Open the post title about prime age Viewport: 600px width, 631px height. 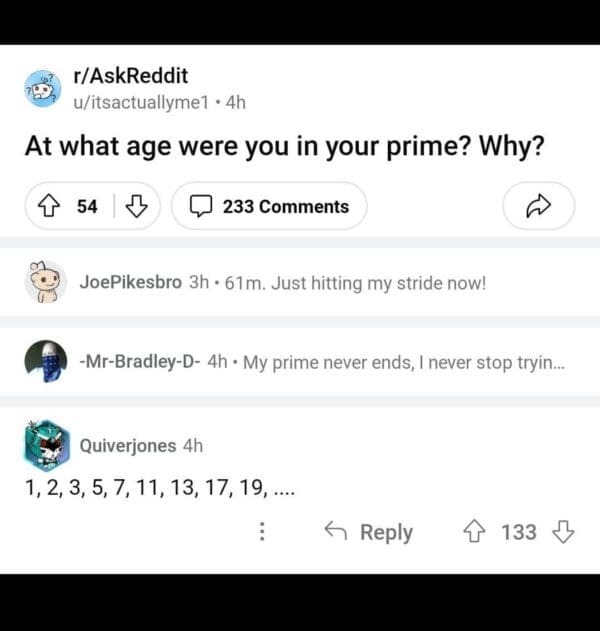point(284,147)
